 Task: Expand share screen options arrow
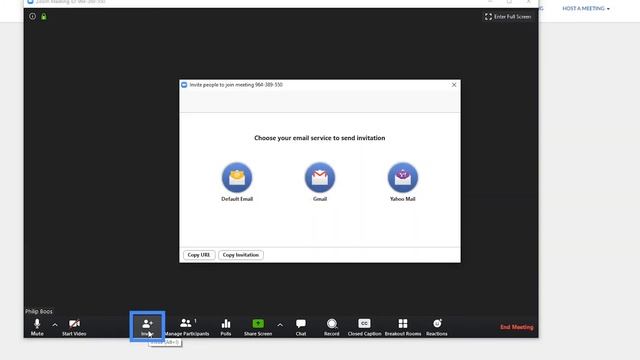[x=280, y=325]
